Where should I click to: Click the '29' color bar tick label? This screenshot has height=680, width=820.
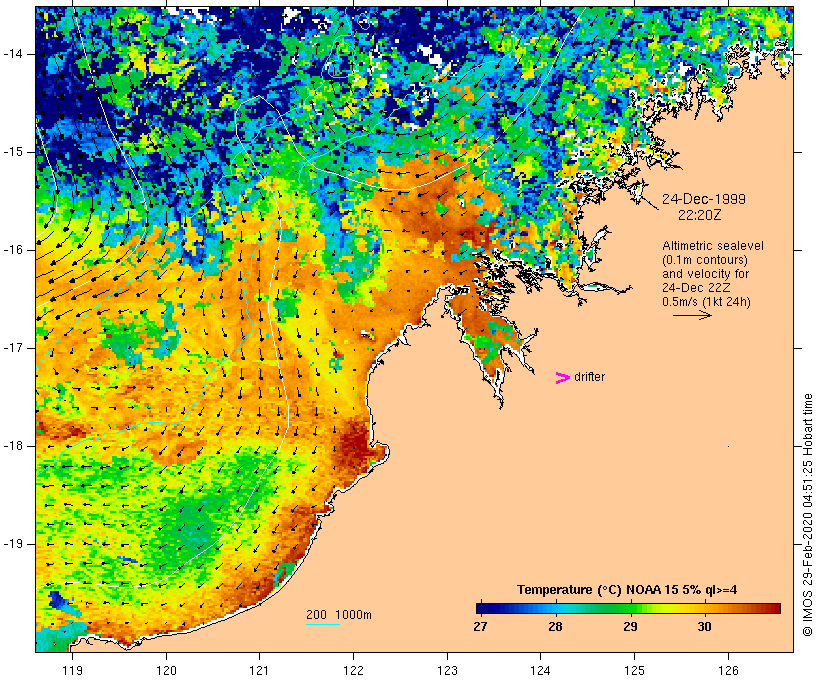(x=630, y=626)
